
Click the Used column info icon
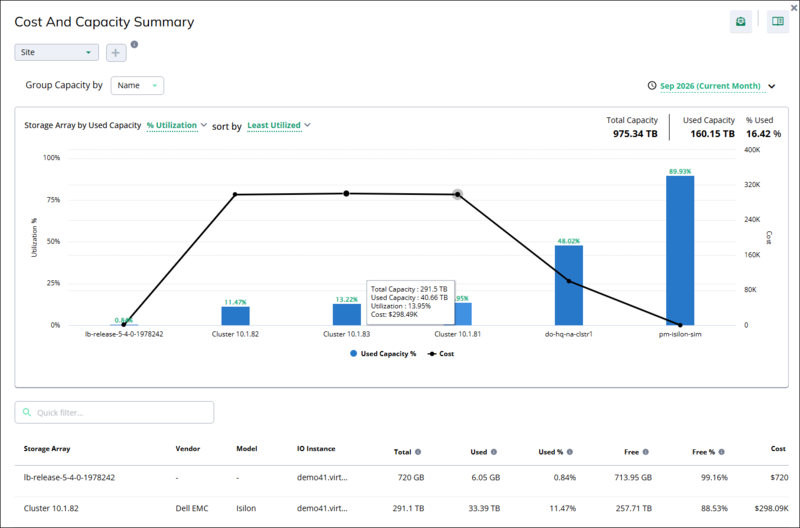493,452
